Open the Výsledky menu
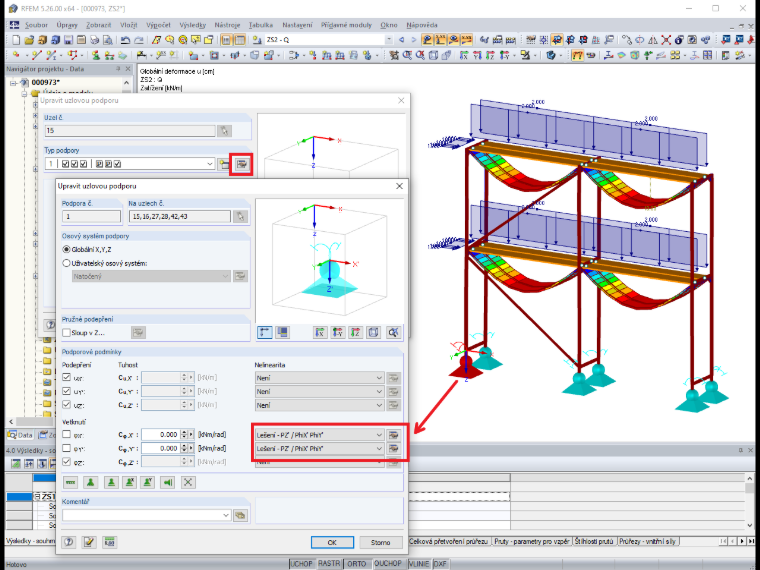Screen dimensions: 760x570 pyautogui.click(x=192, y=25)
